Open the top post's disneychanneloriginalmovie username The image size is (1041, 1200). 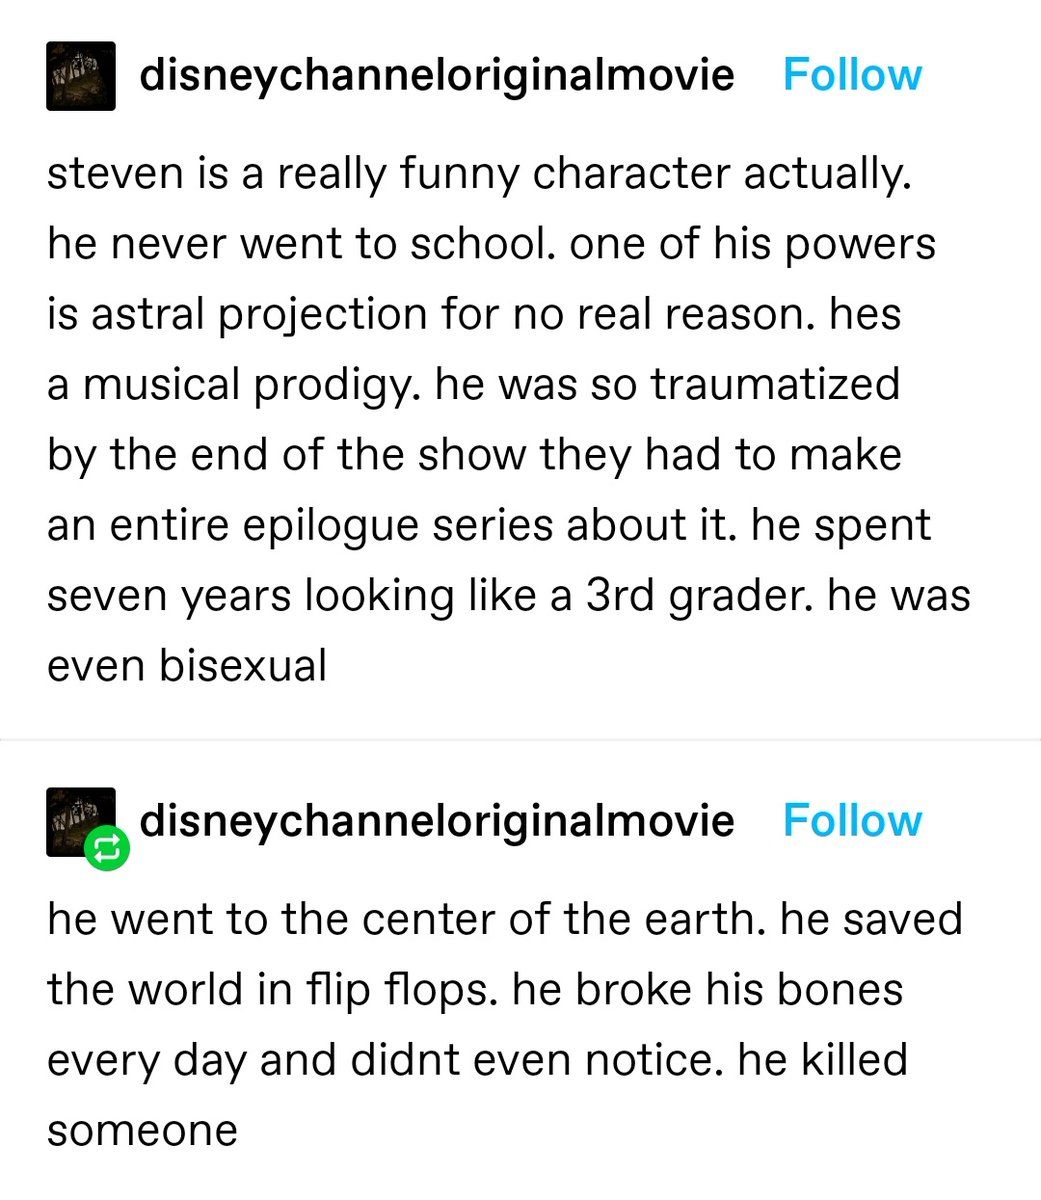click(x=437, y=75)
